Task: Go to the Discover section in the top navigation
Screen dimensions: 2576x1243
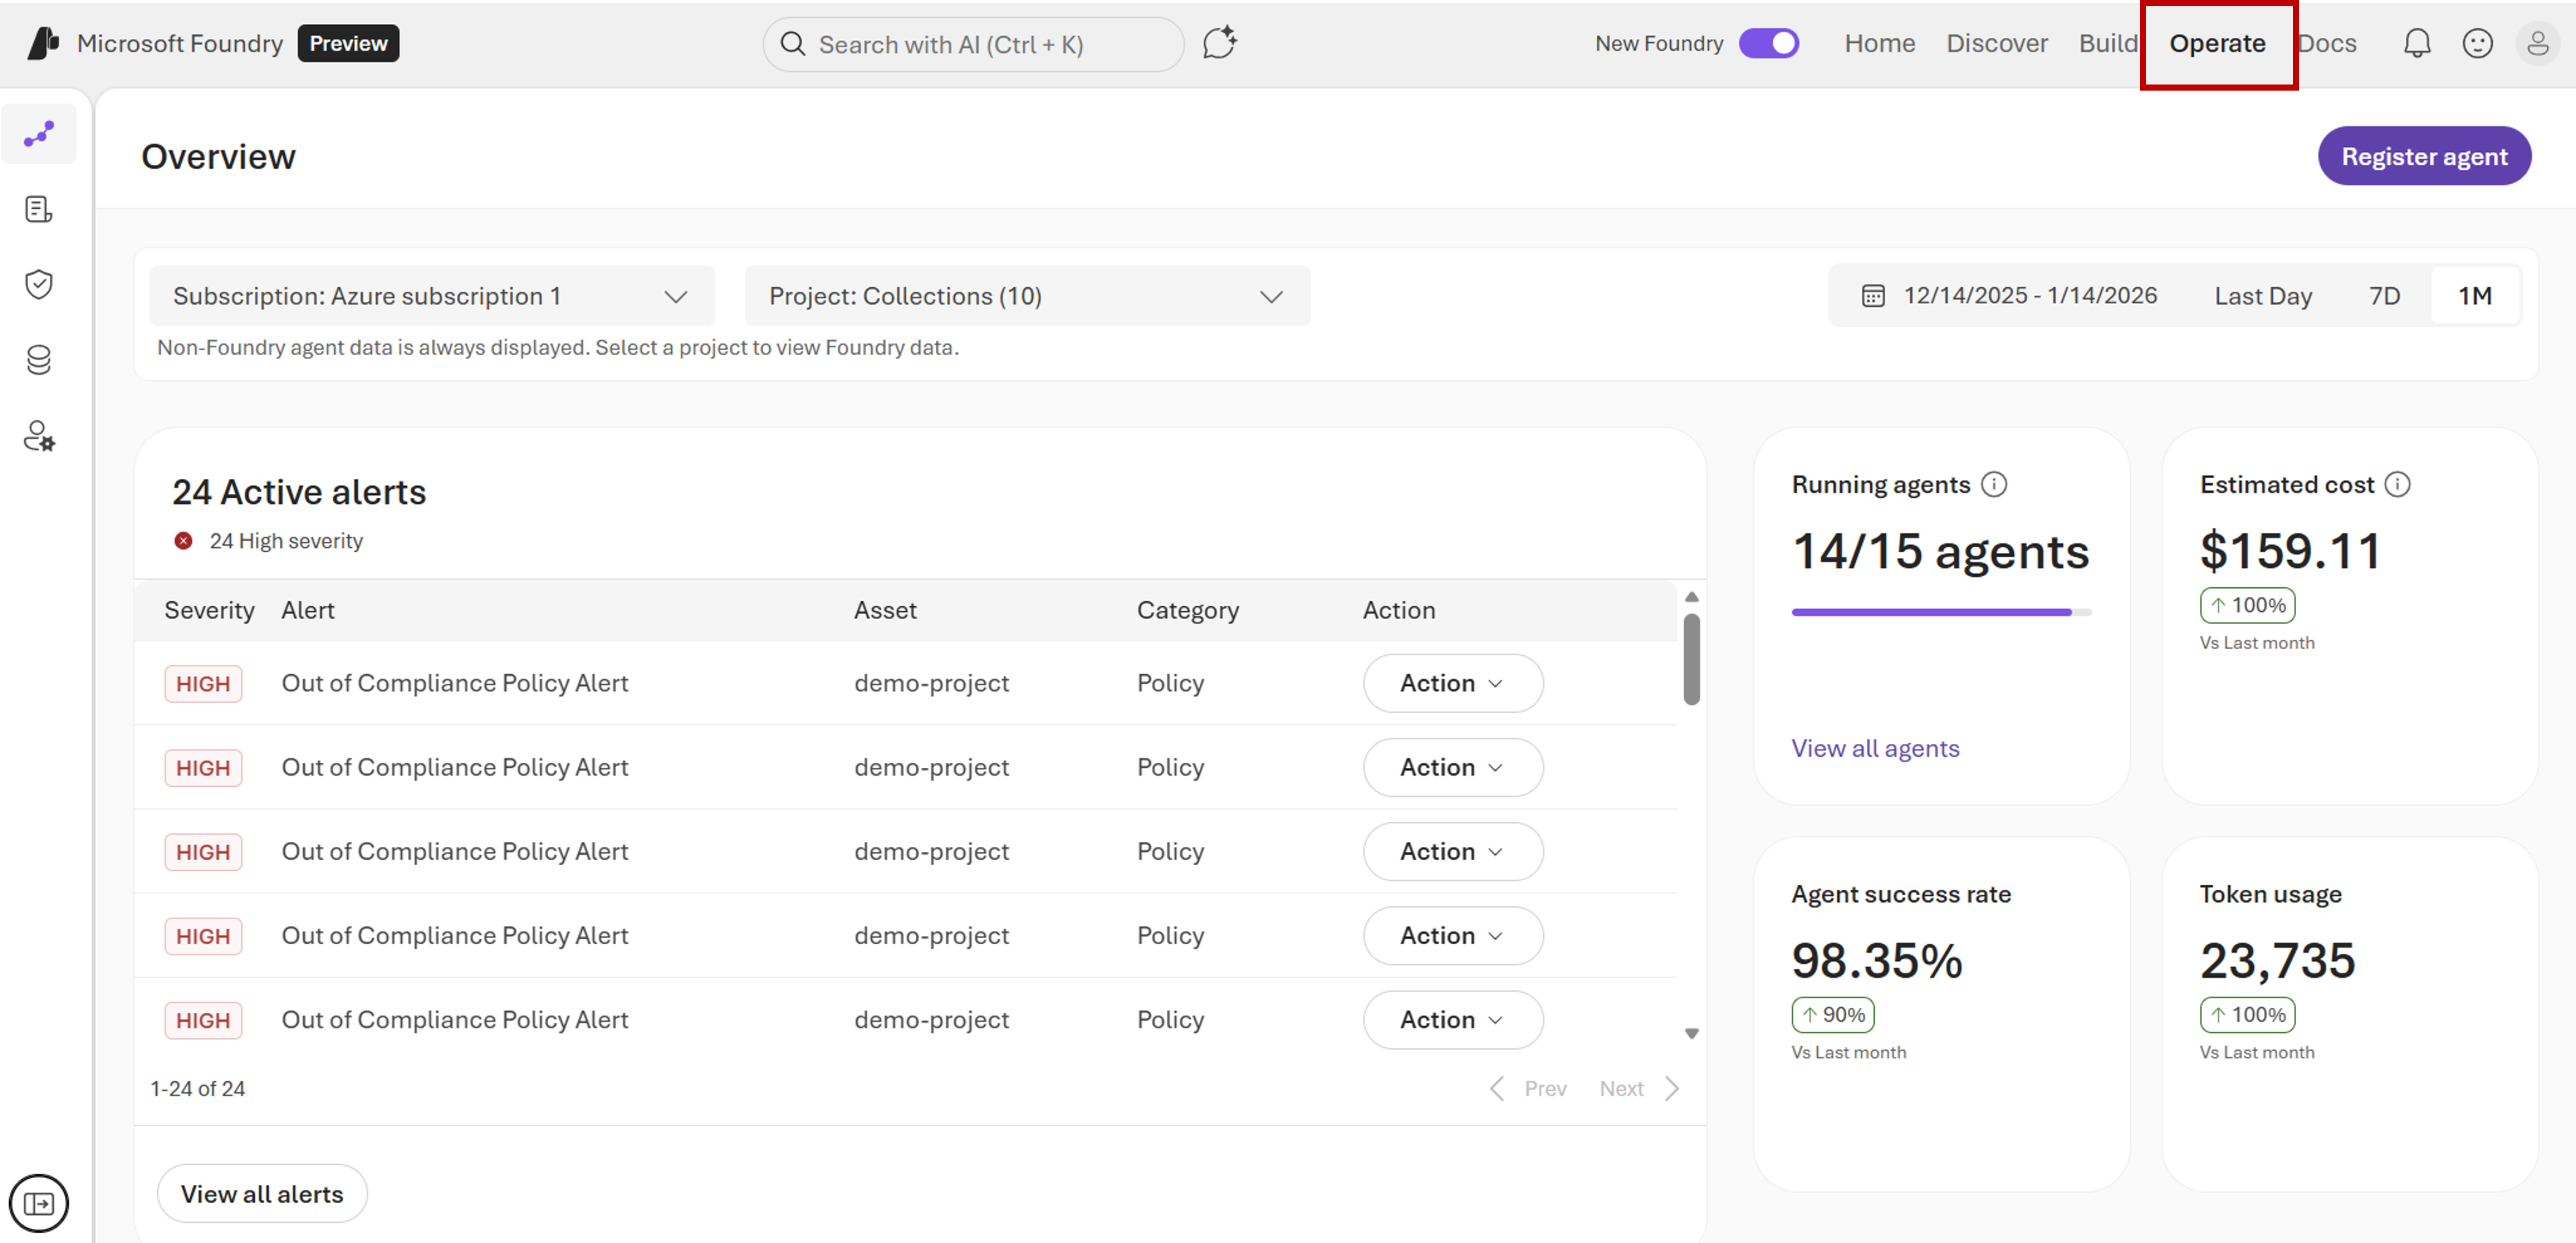Action: coord(1996,43)
